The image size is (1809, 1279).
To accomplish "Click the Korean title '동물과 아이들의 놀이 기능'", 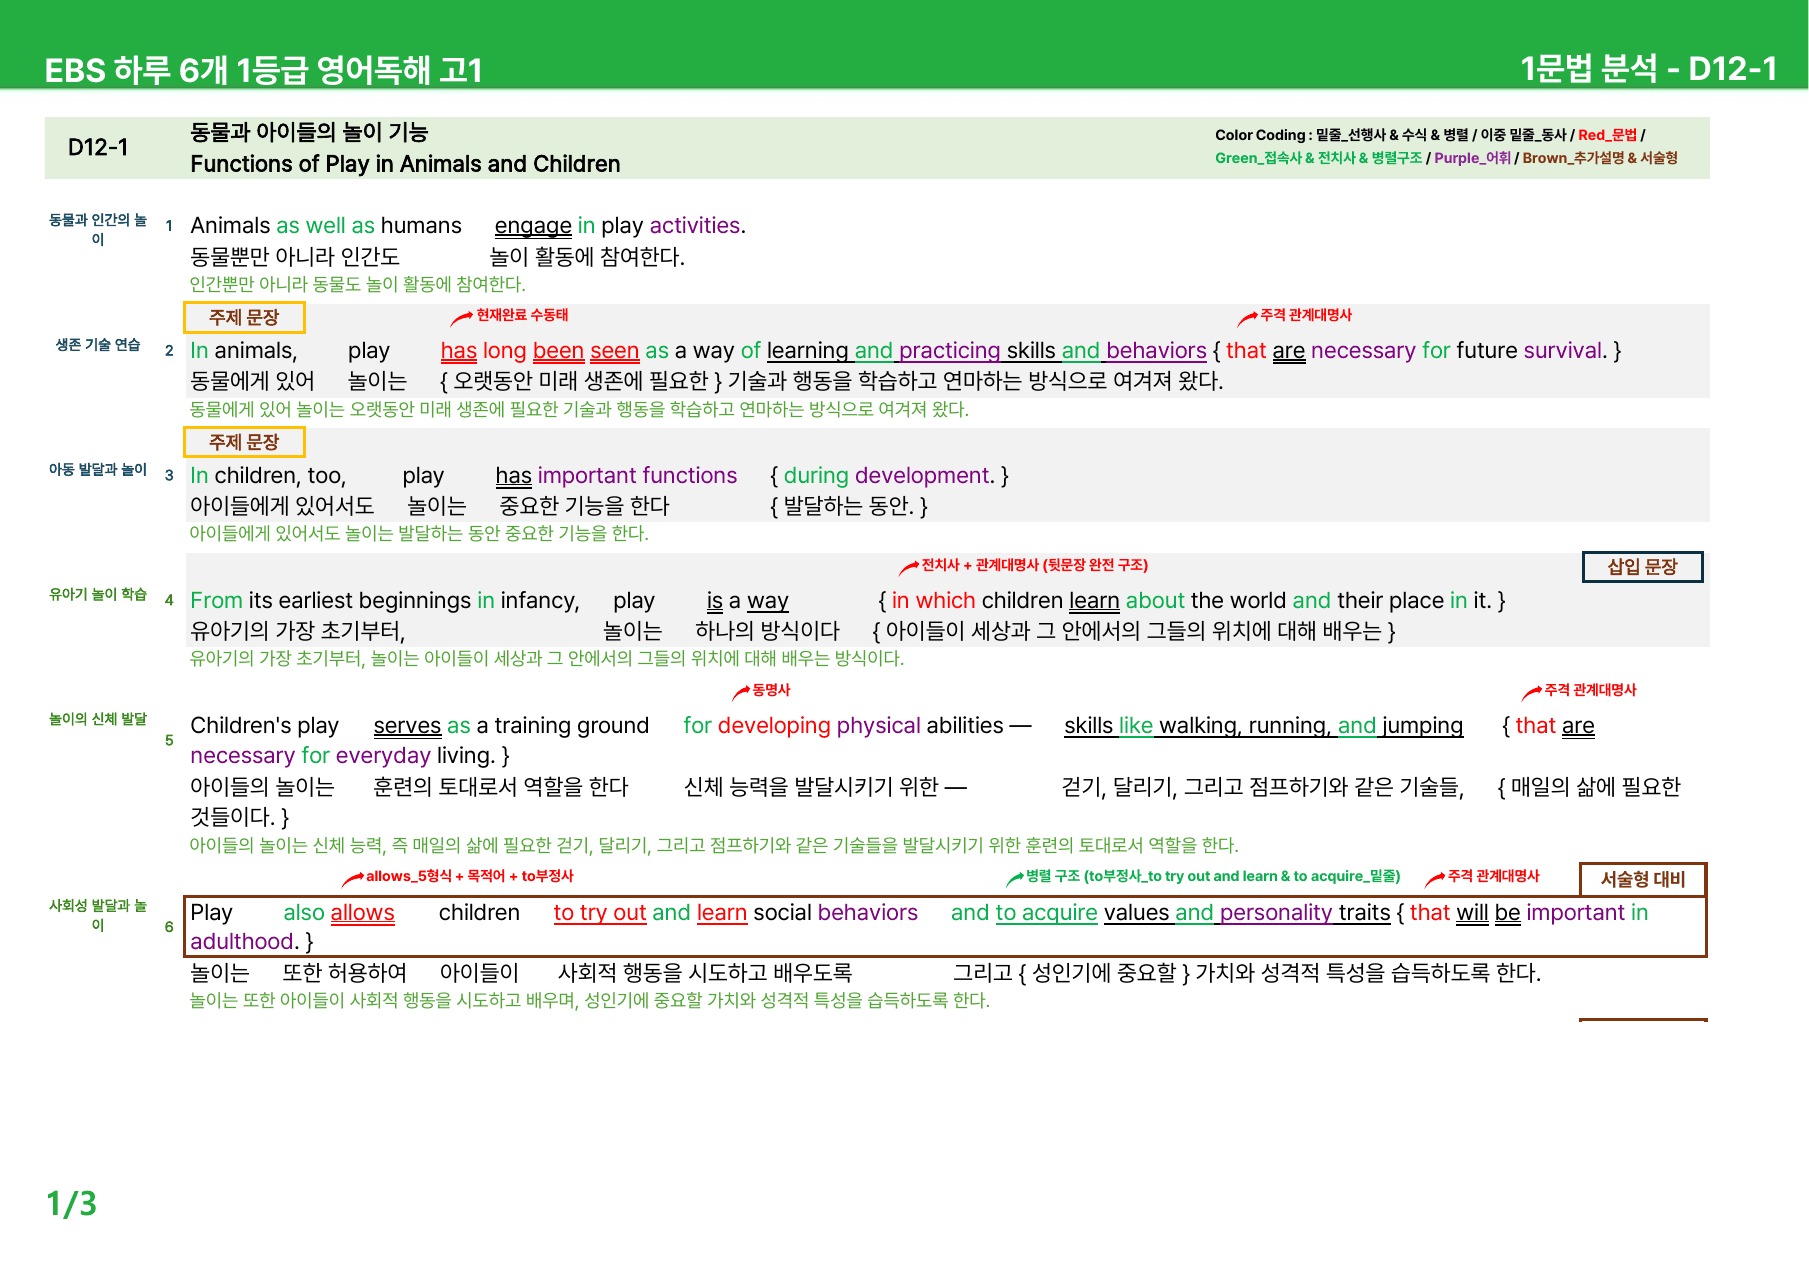I will click(309, 132).
